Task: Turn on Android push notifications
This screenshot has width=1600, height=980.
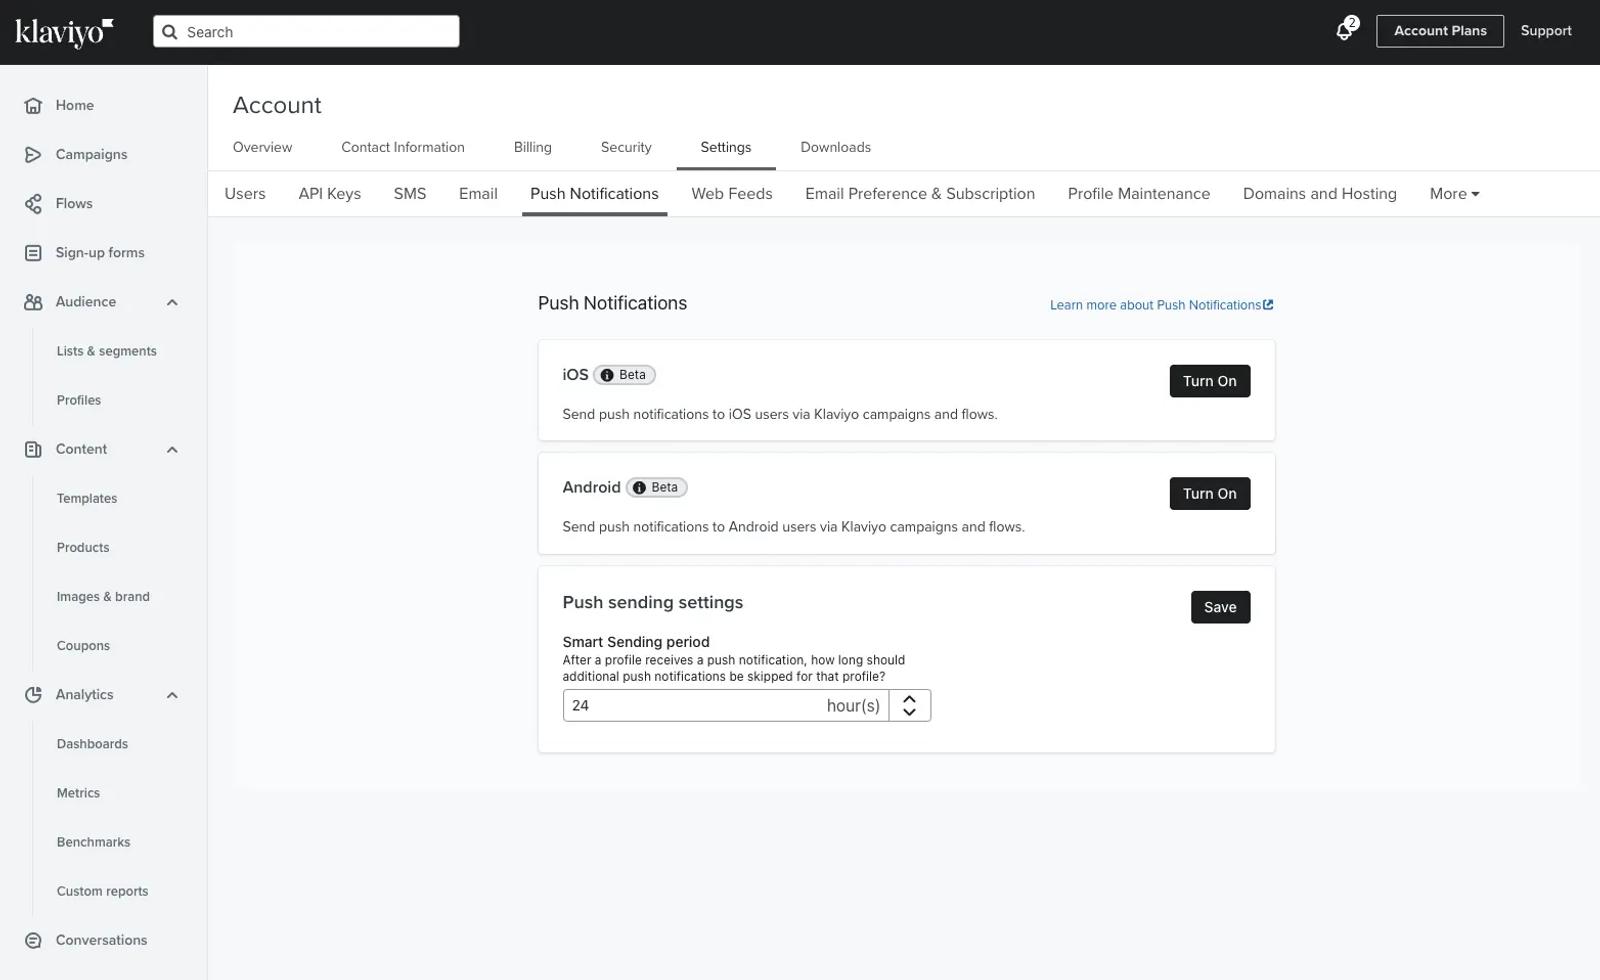Action: tap(1209, 494)
